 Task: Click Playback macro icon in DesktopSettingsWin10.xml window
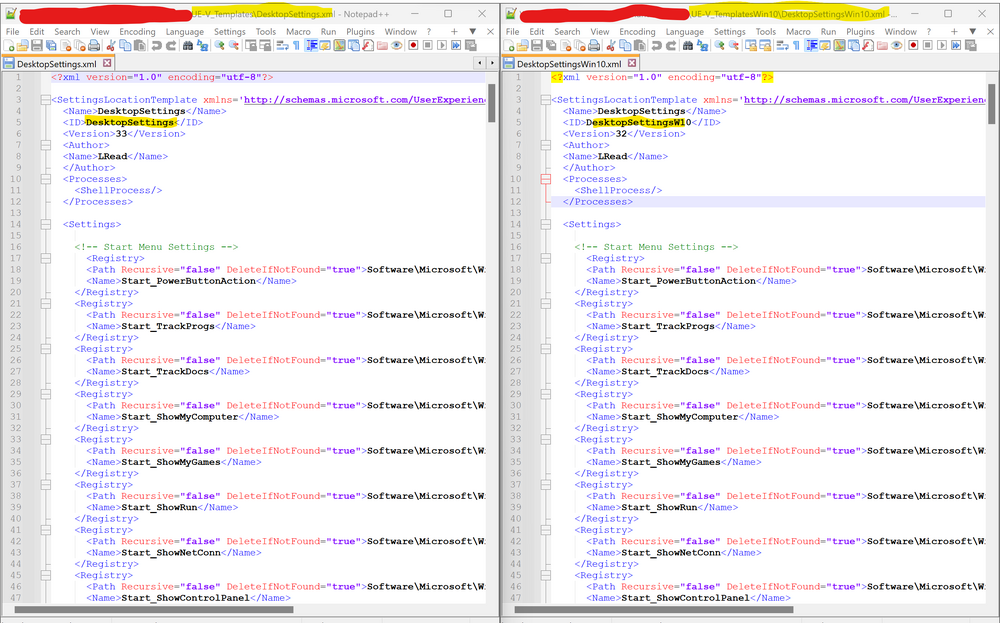pyautogui.click(x=941, y=45)
